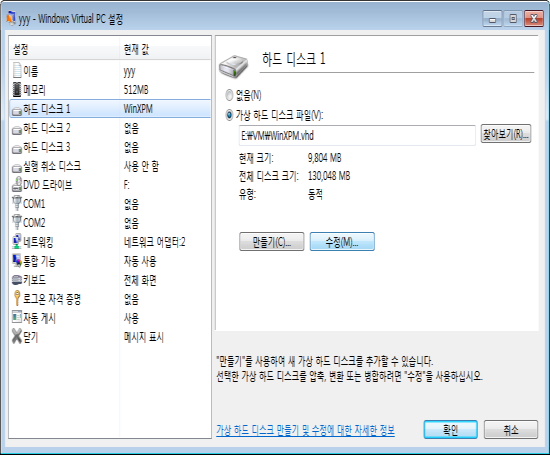This screenshot has height=455, width=550.
Task: Click the 키보드 keyboard icon
Action: pyautogui.click(x=17, y=280)
